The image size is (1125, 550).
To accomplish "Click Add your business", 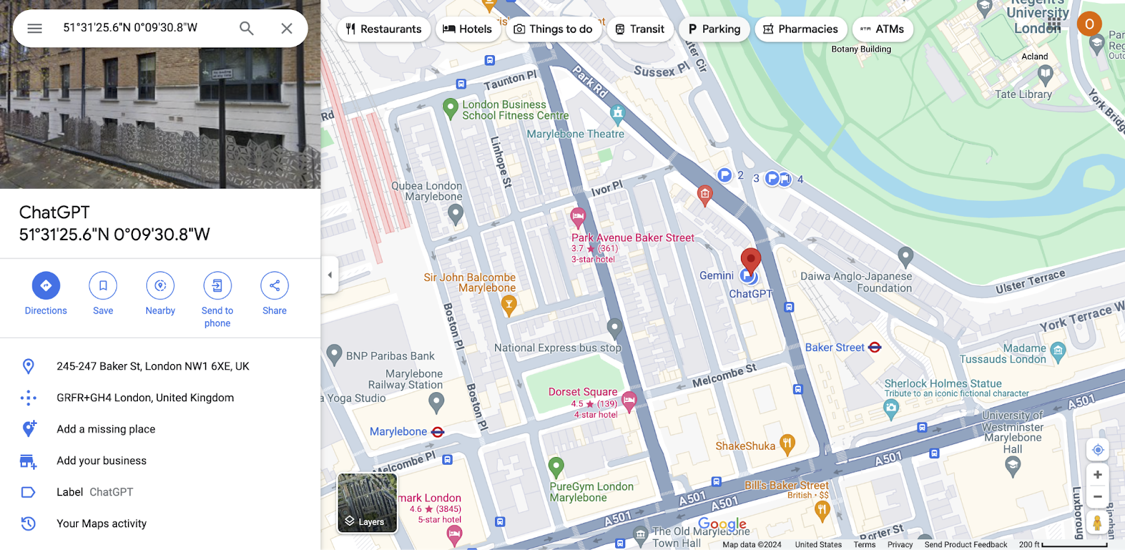I will point(160,461).
